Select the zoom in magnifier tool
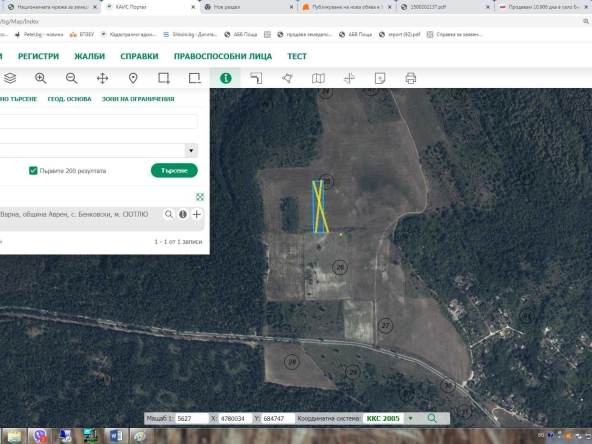This screenshot has width=592, height=444. (x=40, y=78)
